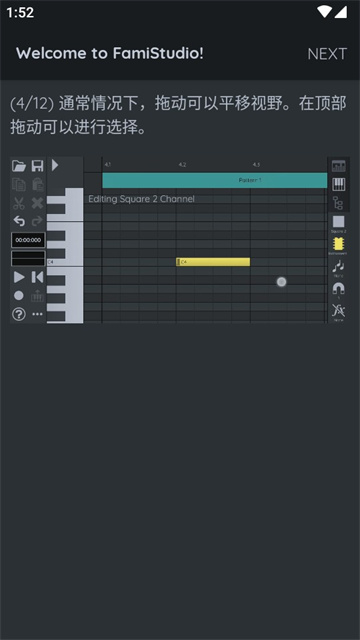Select the Square 2 channel button
The width and height of the screenshot is (360, 640).
click(x=338, y=222)
